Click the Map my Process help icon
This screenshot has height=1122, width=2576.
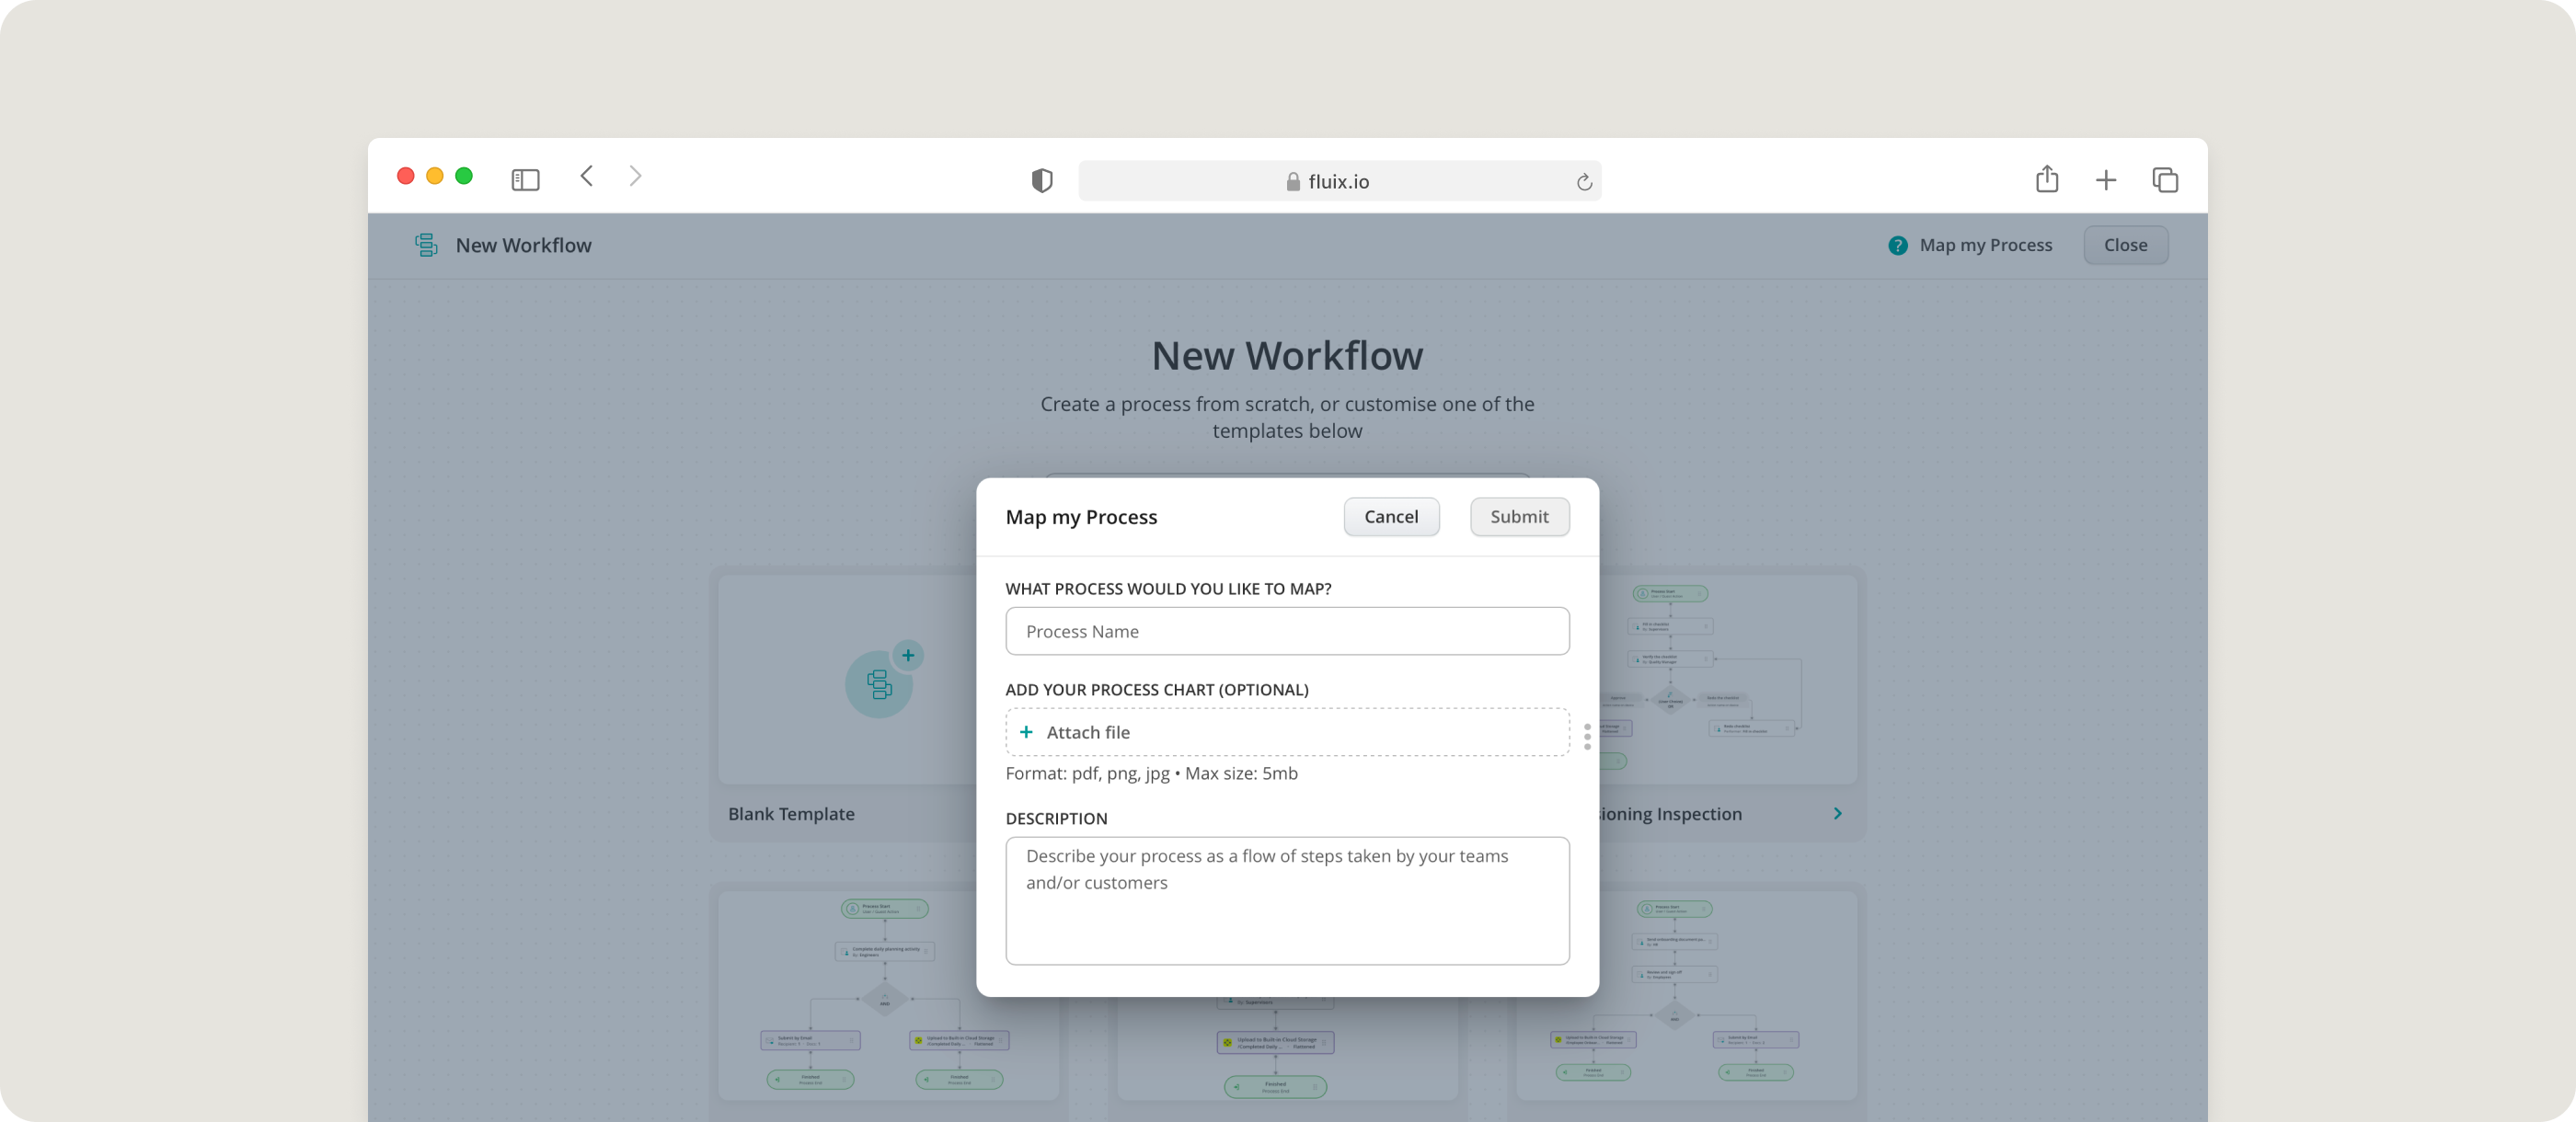pos(1897,245)
